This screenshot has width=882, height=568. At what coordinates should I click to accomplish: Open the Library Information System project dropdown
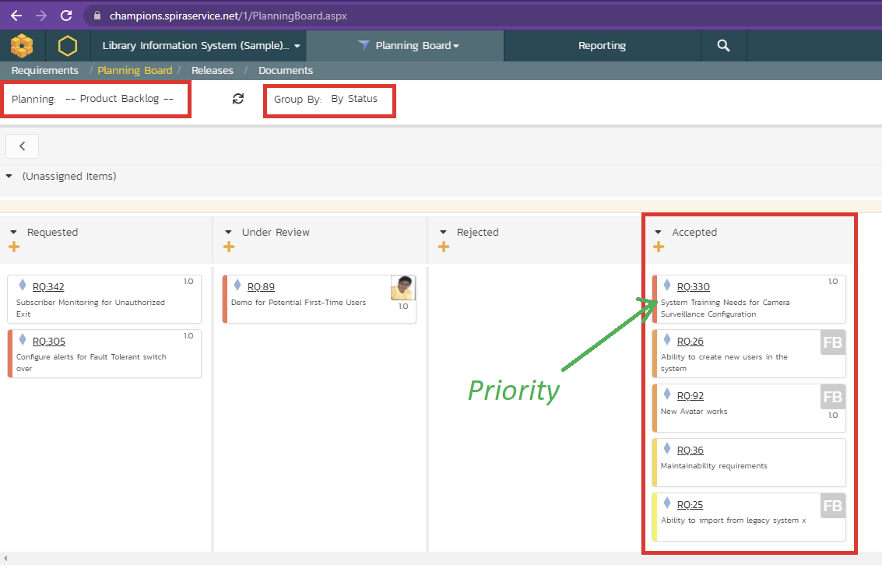tap(201, 46)
